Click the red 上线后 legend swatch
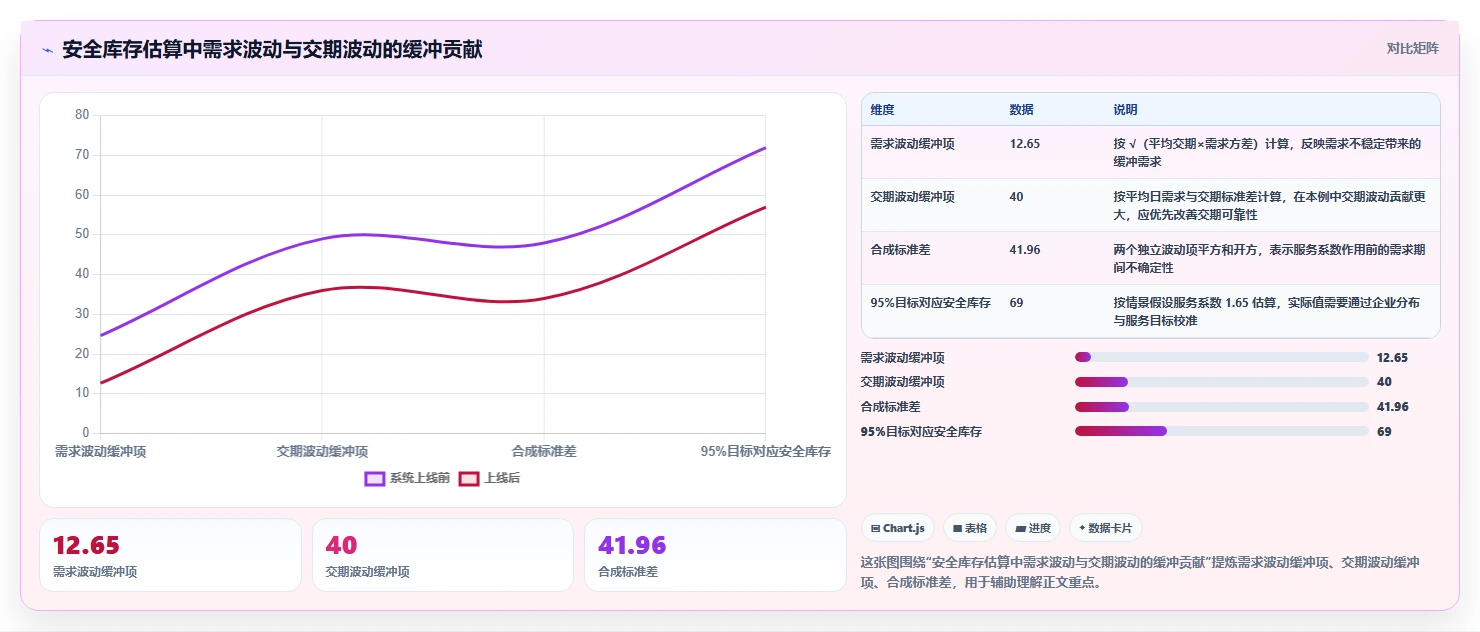 [469, 479]
